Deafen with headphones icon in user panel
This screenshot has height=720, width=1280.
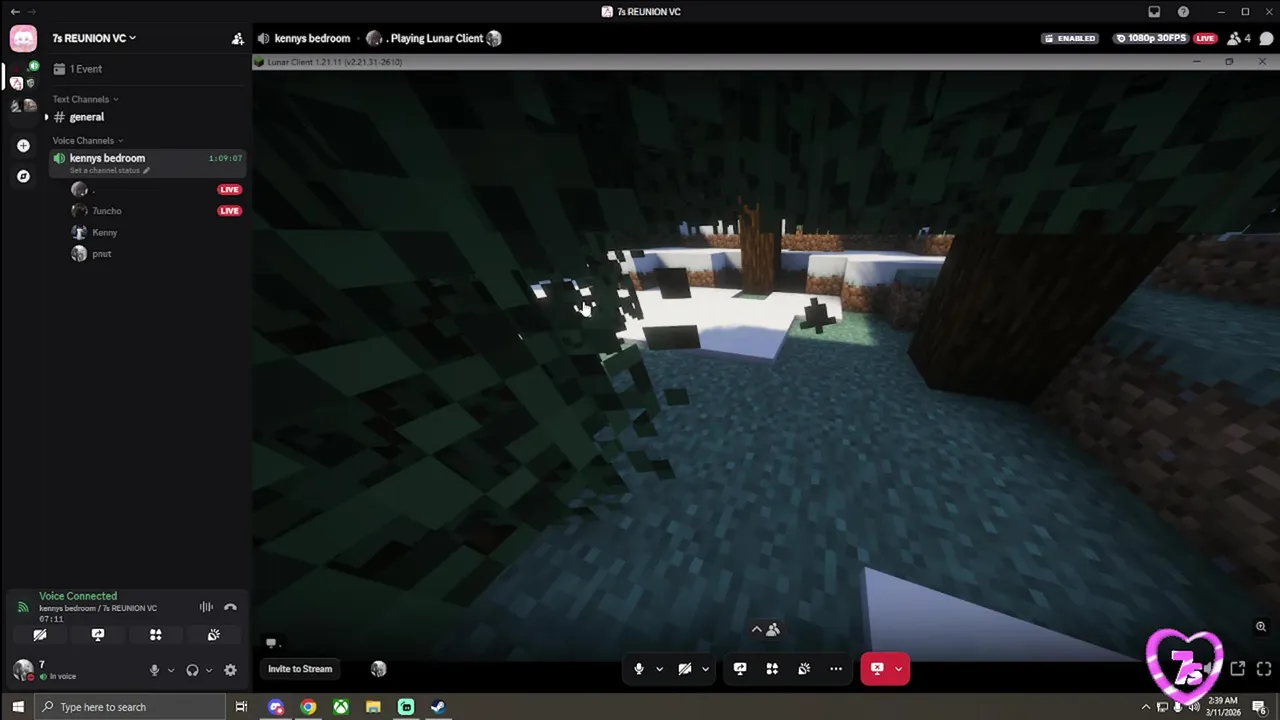coord(192,670)
